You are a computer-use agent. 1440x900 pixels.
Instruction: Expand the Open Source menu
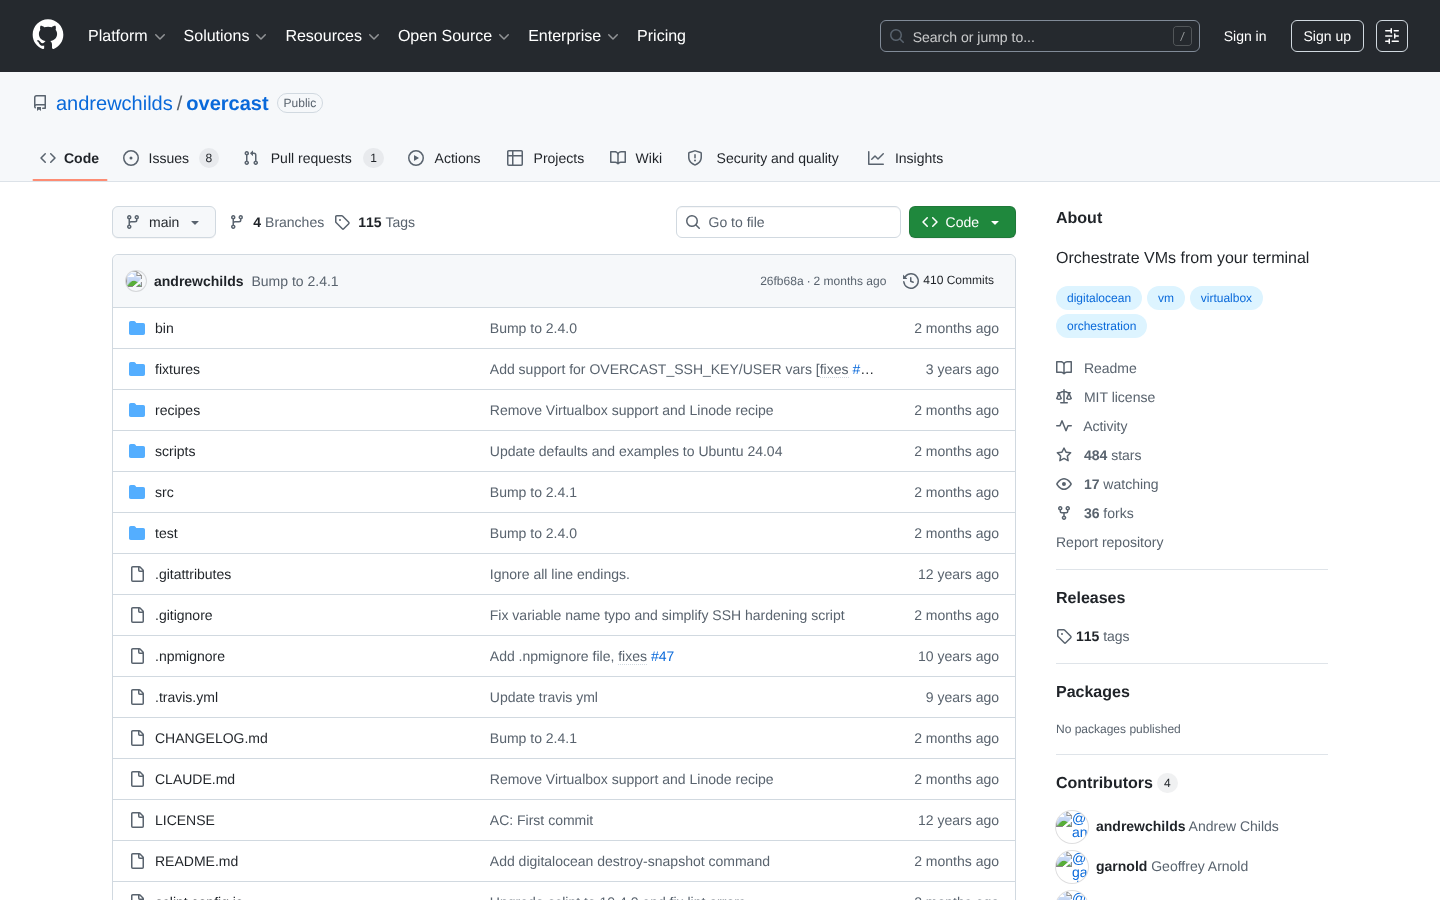click(x=453, y=36)
